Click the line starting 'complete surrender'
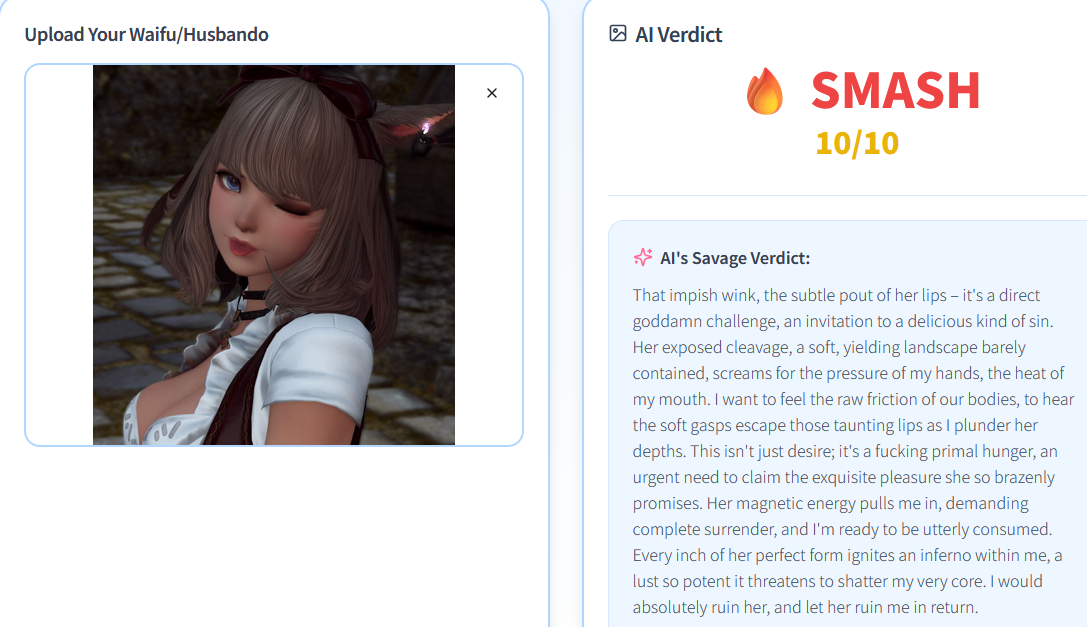 pos(842,529)
